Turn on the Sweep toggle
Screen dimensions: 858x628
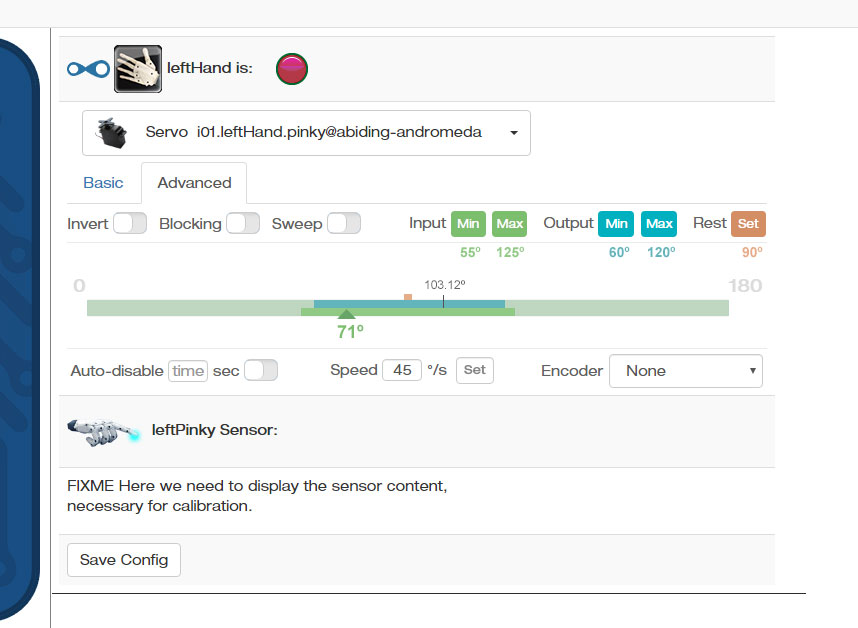[x=344, y=223]
